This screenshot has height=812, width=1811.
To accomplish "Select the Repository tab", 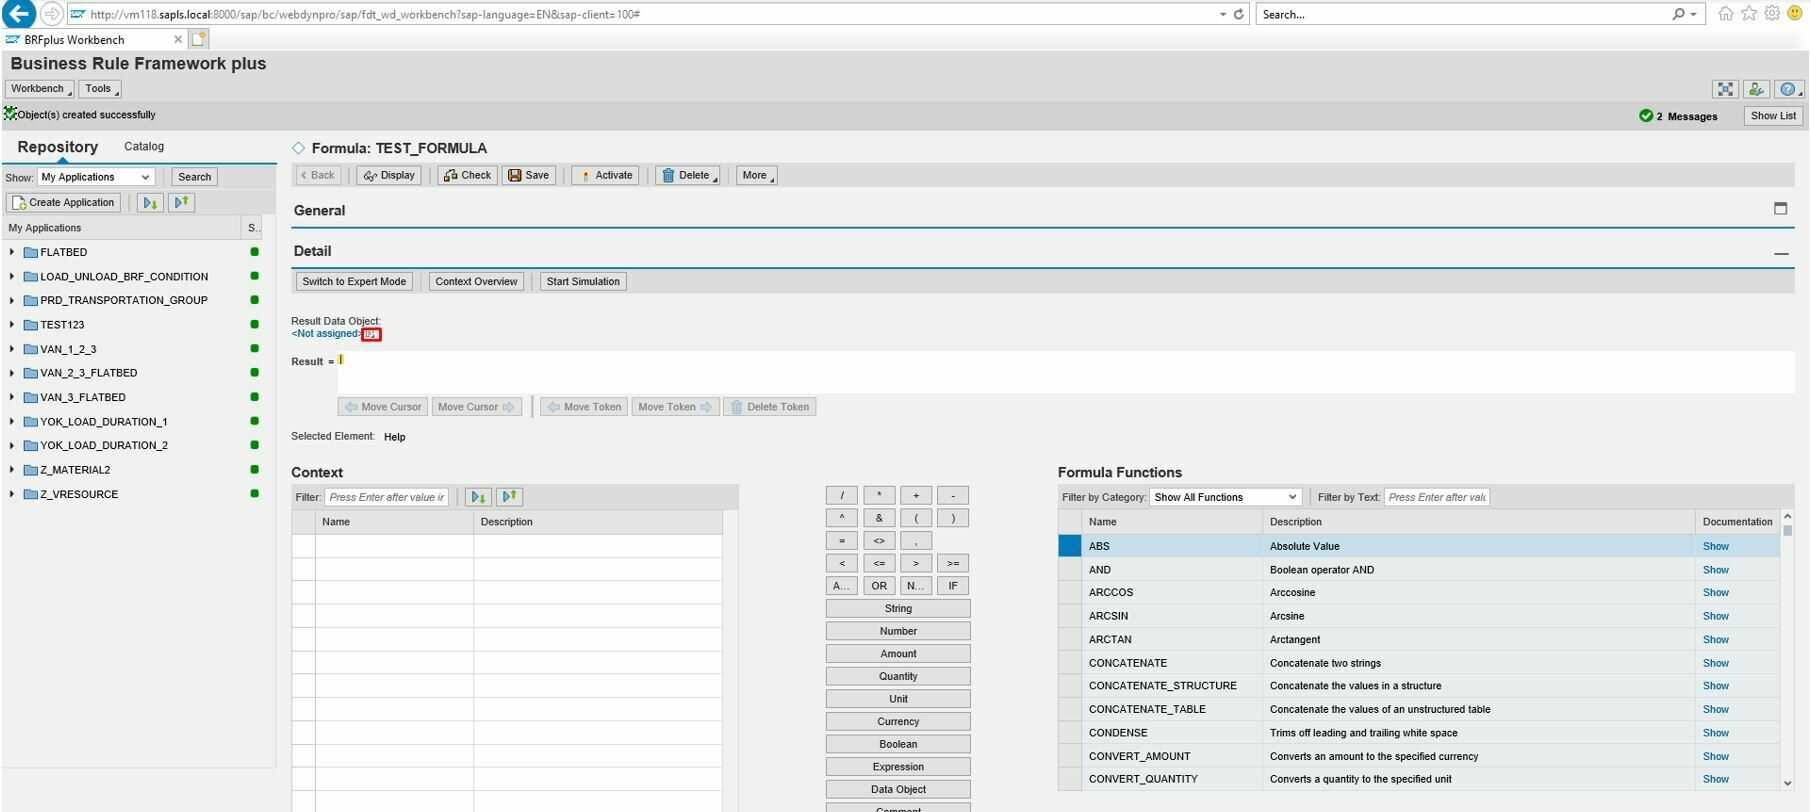I will pyautogui.click(x=58, y=147).
